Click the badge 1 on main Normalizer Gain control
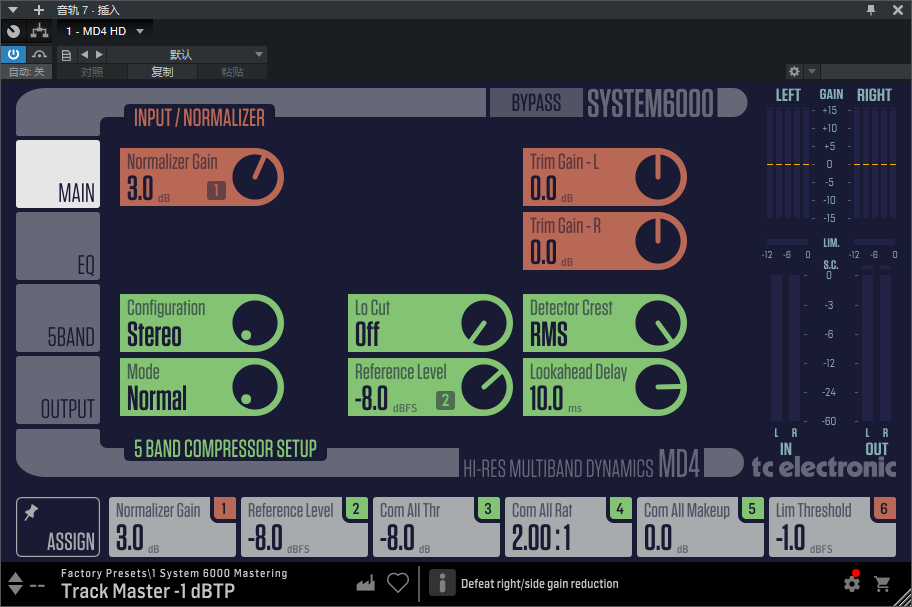This screenshot has height=607, width=912. (x=216, y=190)
